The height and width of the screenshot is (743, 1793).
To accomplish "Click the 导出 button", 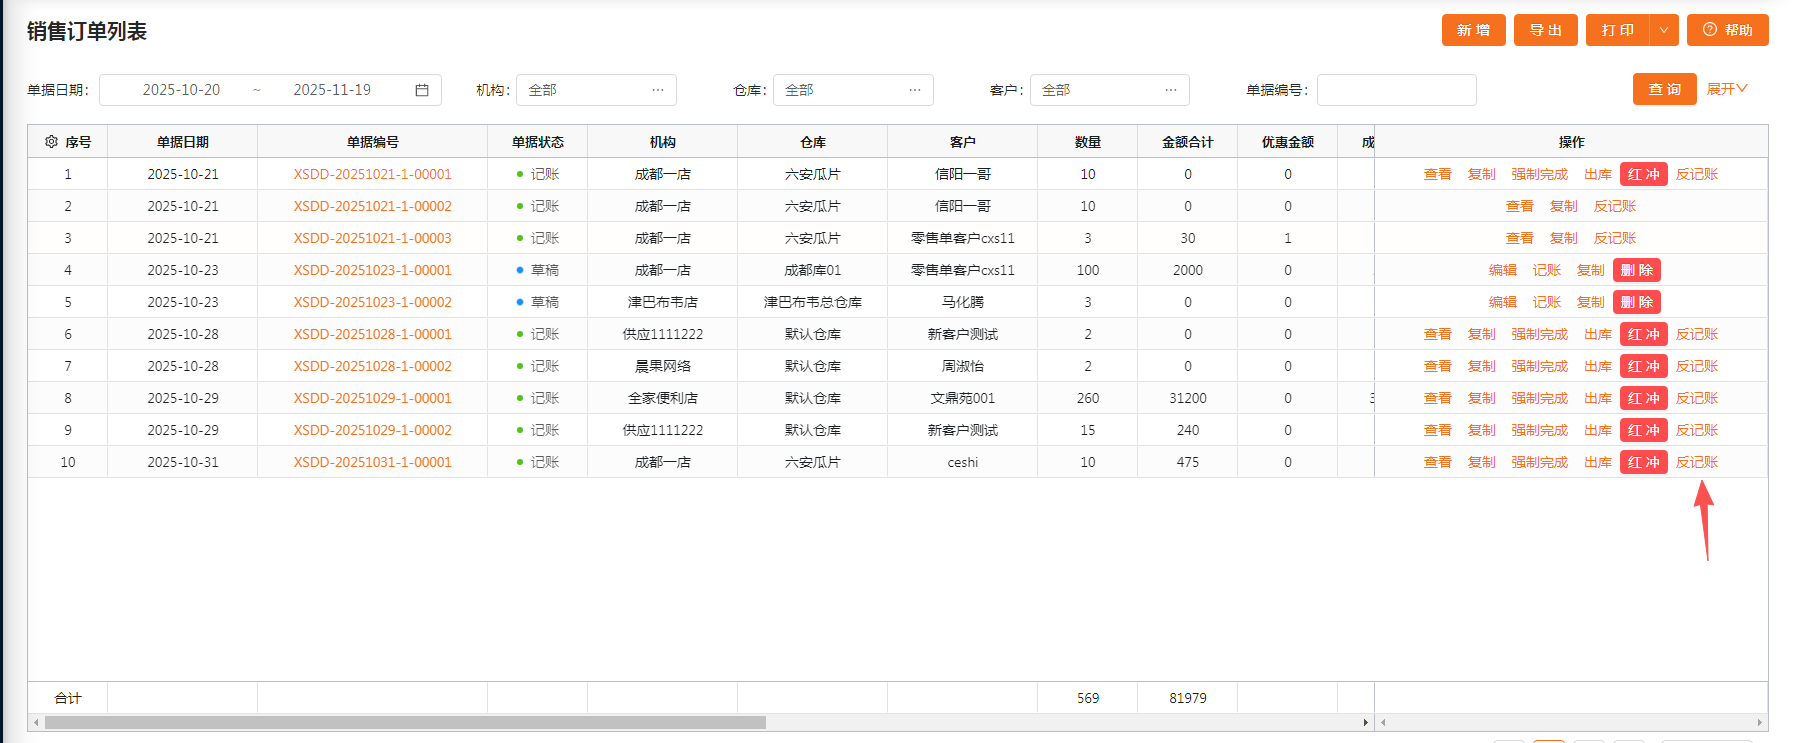I will click(x=1546, y=30).
